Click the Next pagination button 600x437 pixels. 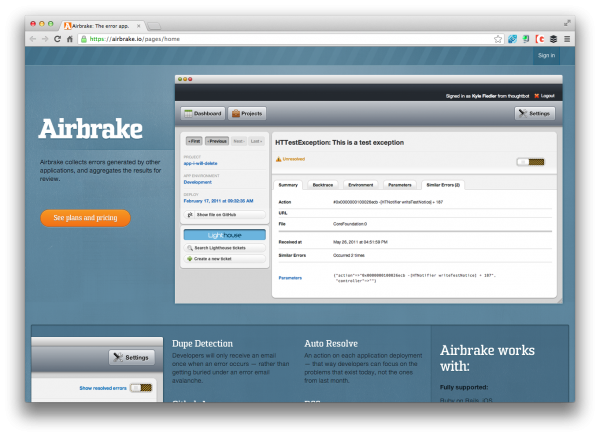239,141
